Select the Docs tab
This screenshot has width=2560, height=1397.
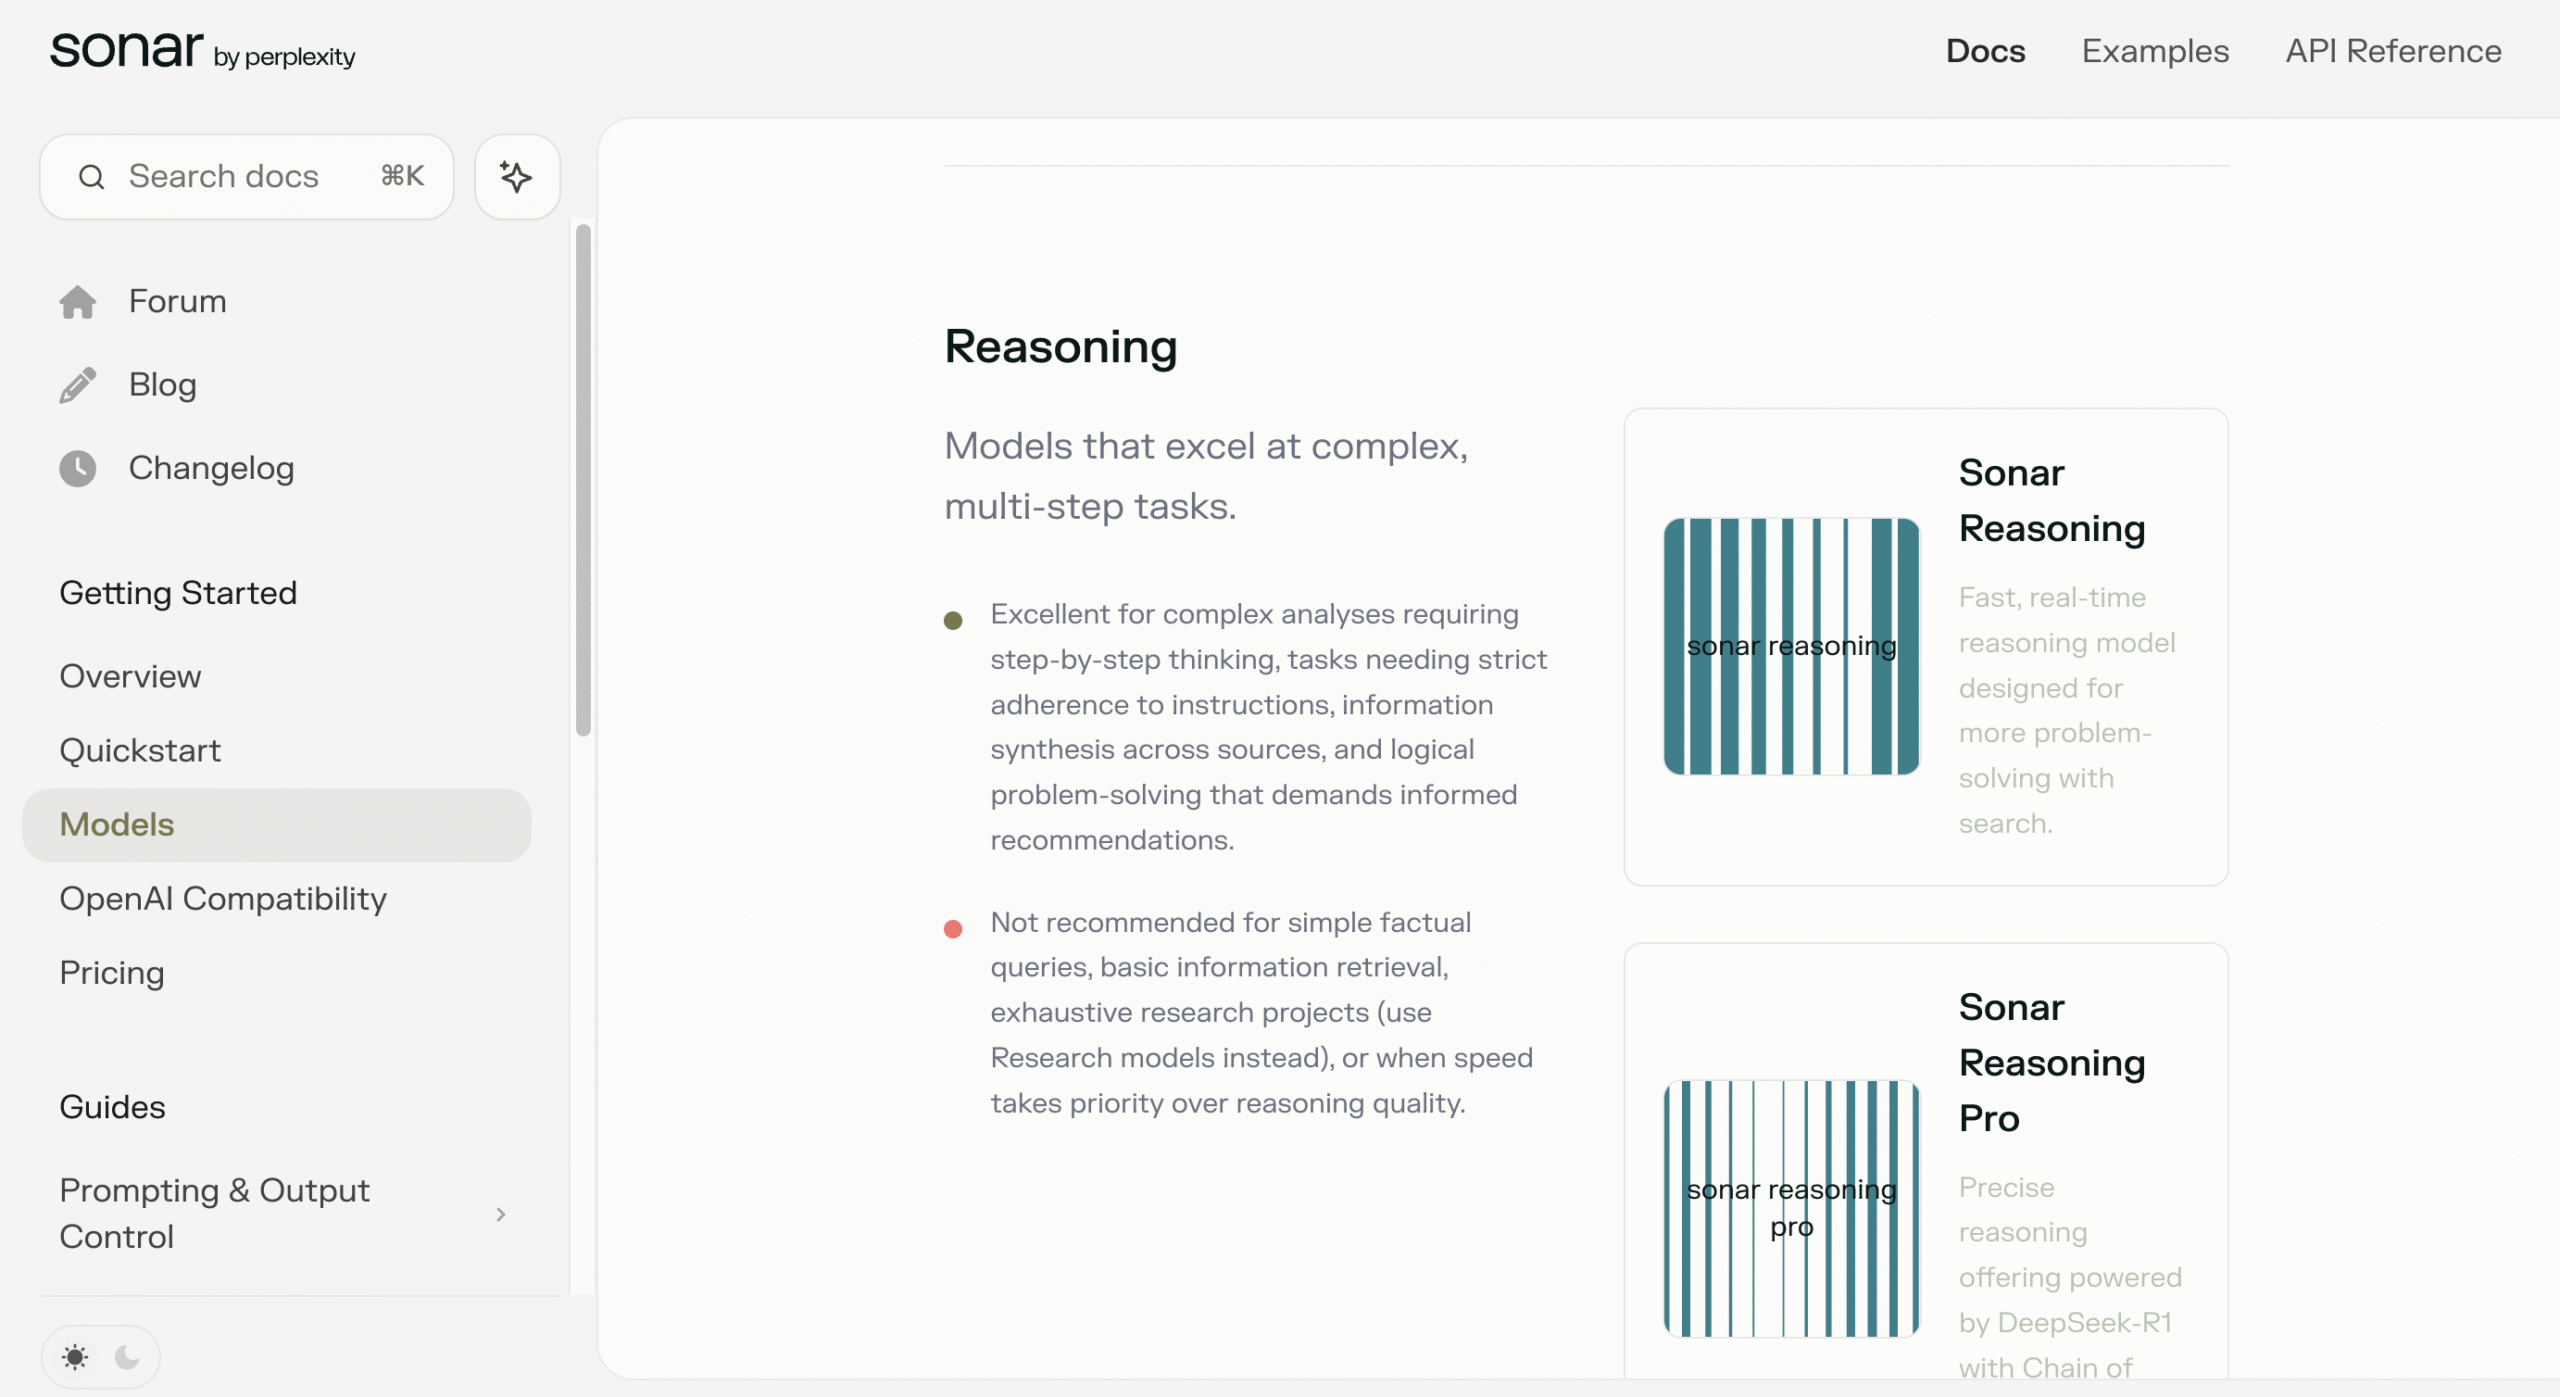coord(1985,51)
